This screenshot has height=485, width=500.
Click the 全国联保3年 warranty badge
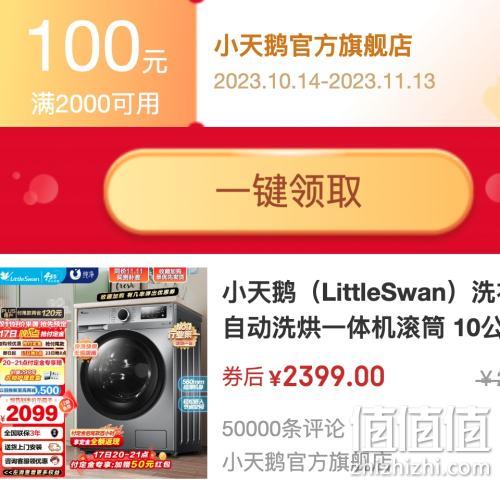tap(32, 433)
